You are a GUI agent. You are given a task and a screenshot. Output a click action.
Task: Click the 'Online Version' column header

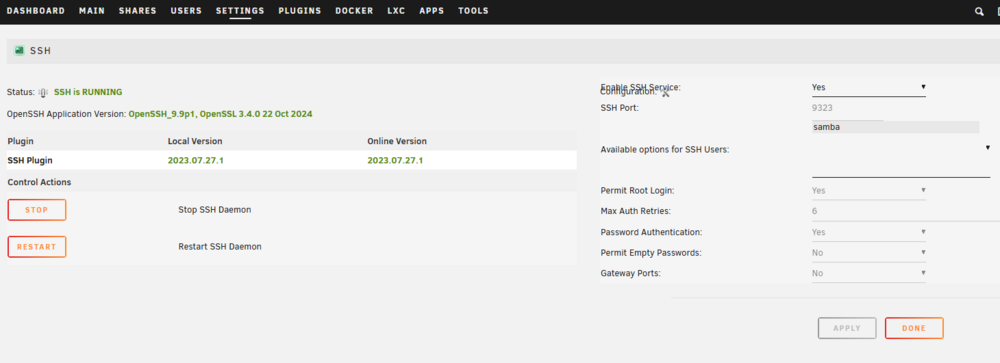397,141
